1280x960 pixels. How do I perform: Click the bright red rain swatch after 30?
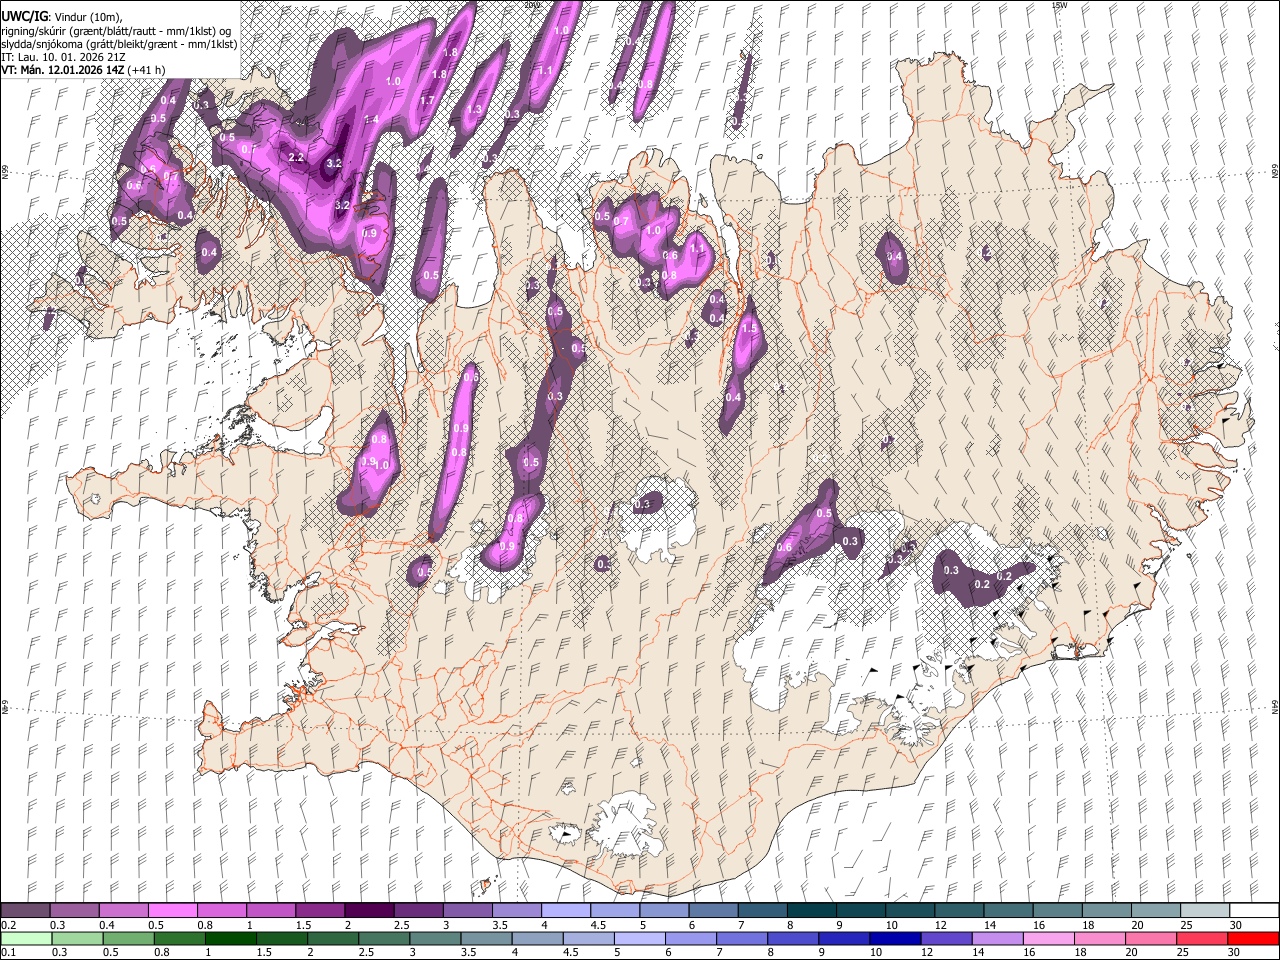tap(1253, 938)
